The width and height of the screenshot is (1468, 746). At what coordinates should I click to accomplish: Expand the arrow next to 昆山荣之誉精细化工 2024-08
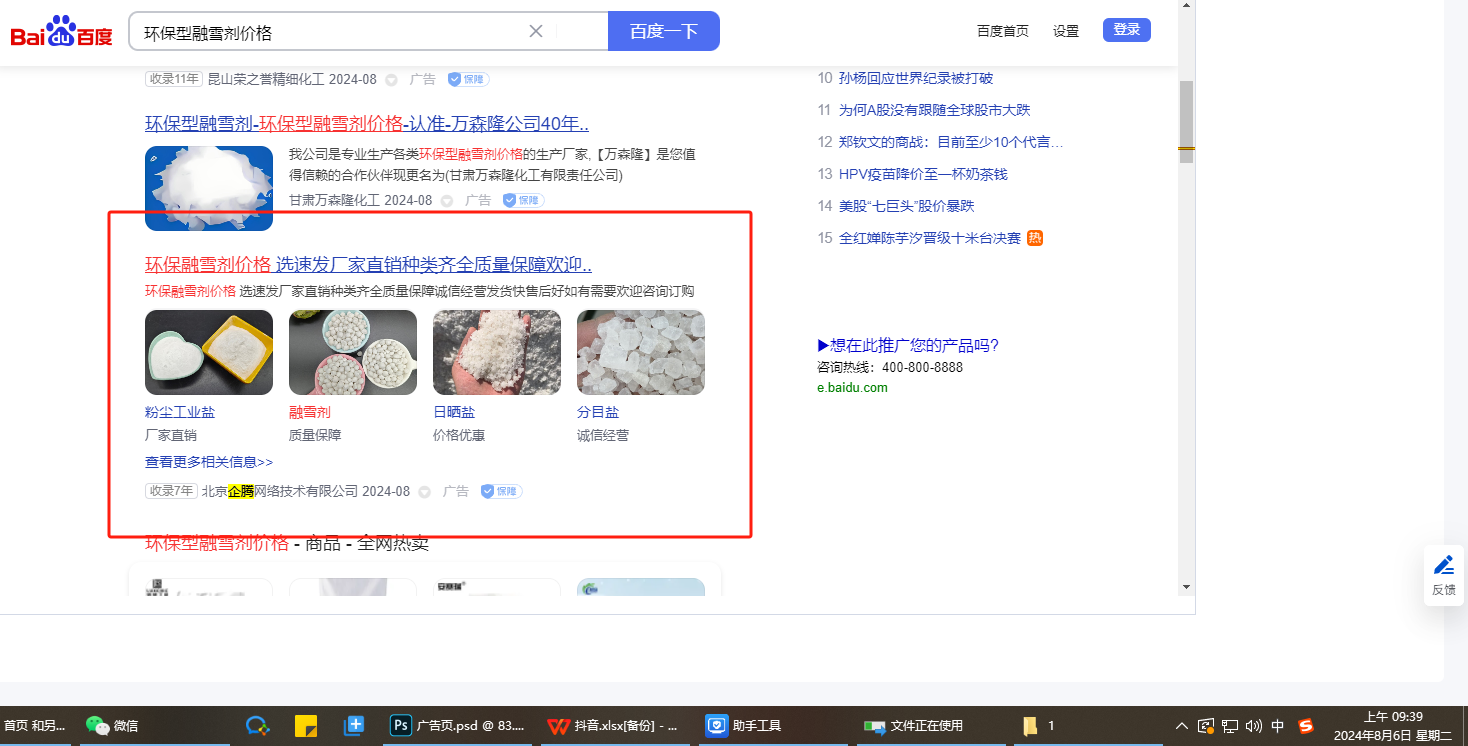(392, 80)
